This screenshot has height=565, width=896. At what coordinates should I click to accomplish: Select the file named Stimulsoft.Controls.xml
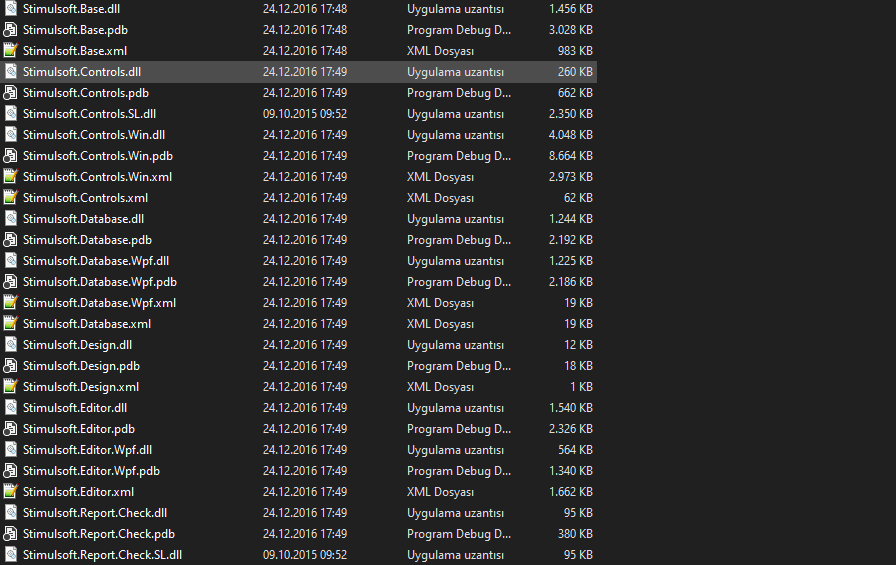(x=85, y=198)
